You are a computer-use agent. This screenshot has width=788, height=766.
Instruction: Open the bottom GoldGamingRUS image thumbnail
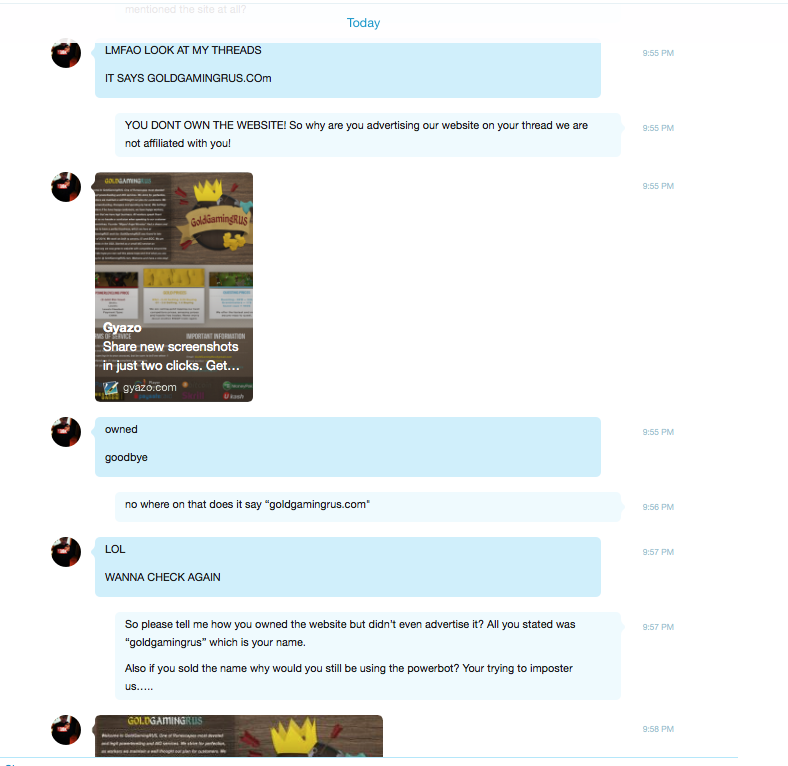239,736
